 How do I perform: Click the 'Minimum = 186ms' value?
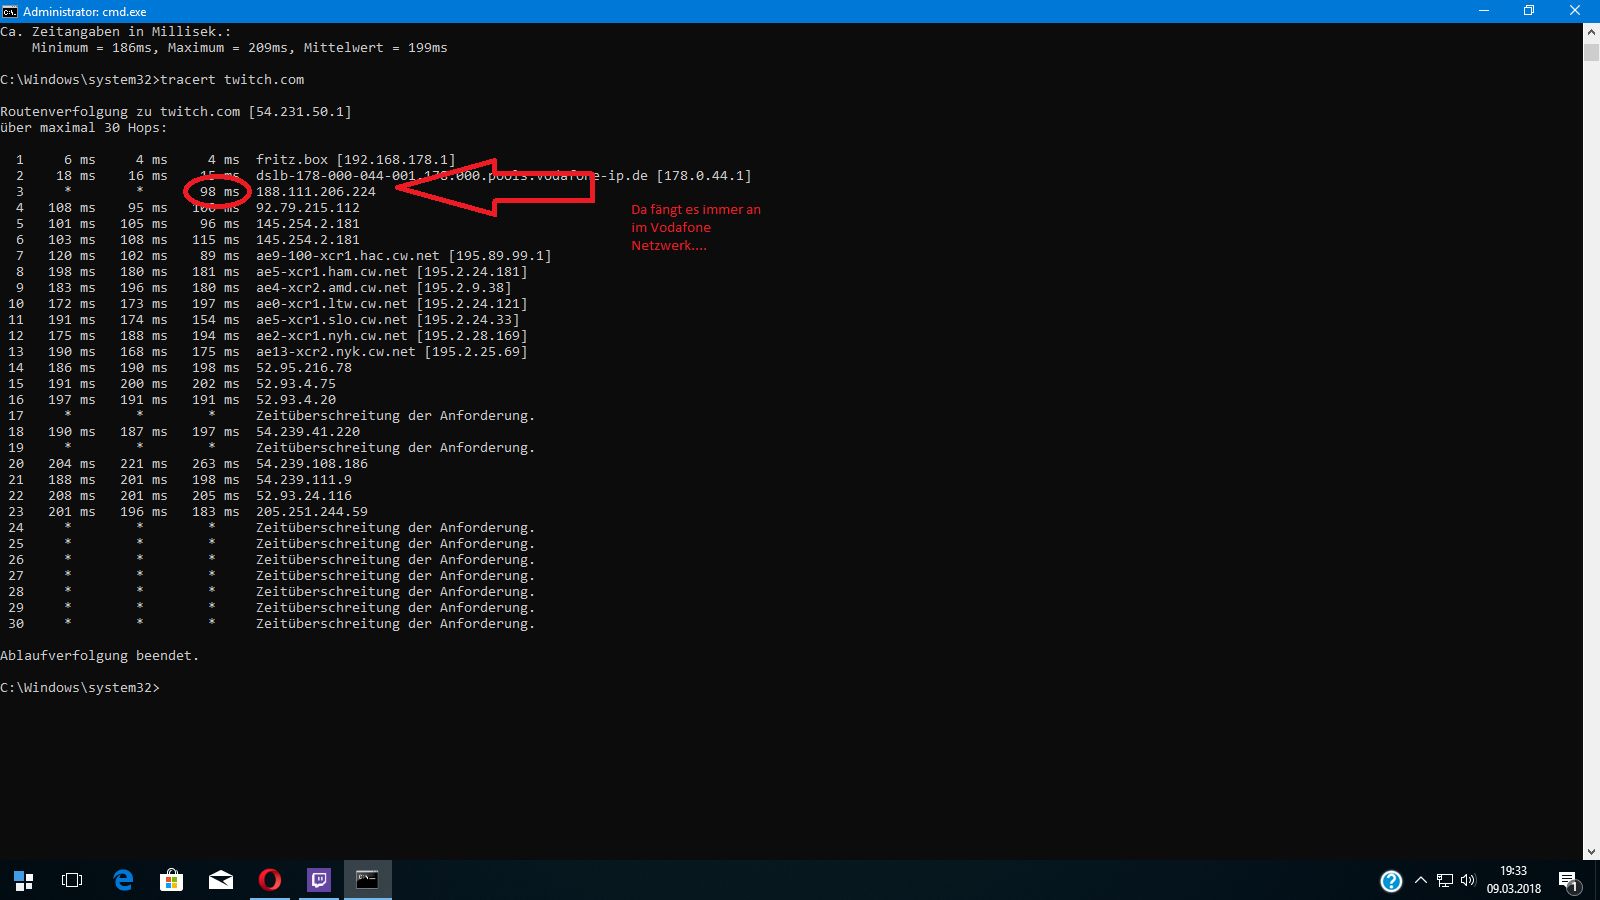click(92, 48)
